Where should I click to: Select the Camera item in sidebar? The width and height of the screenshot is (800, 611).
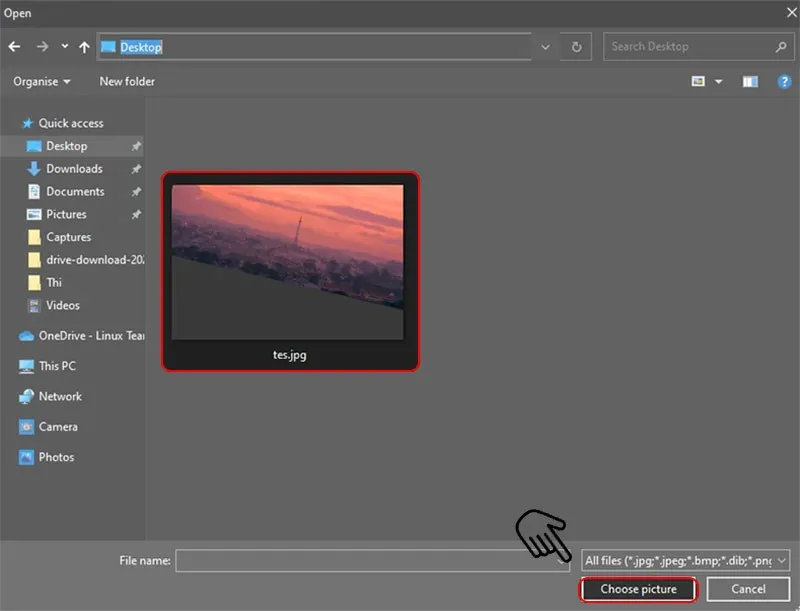[58, 427]
